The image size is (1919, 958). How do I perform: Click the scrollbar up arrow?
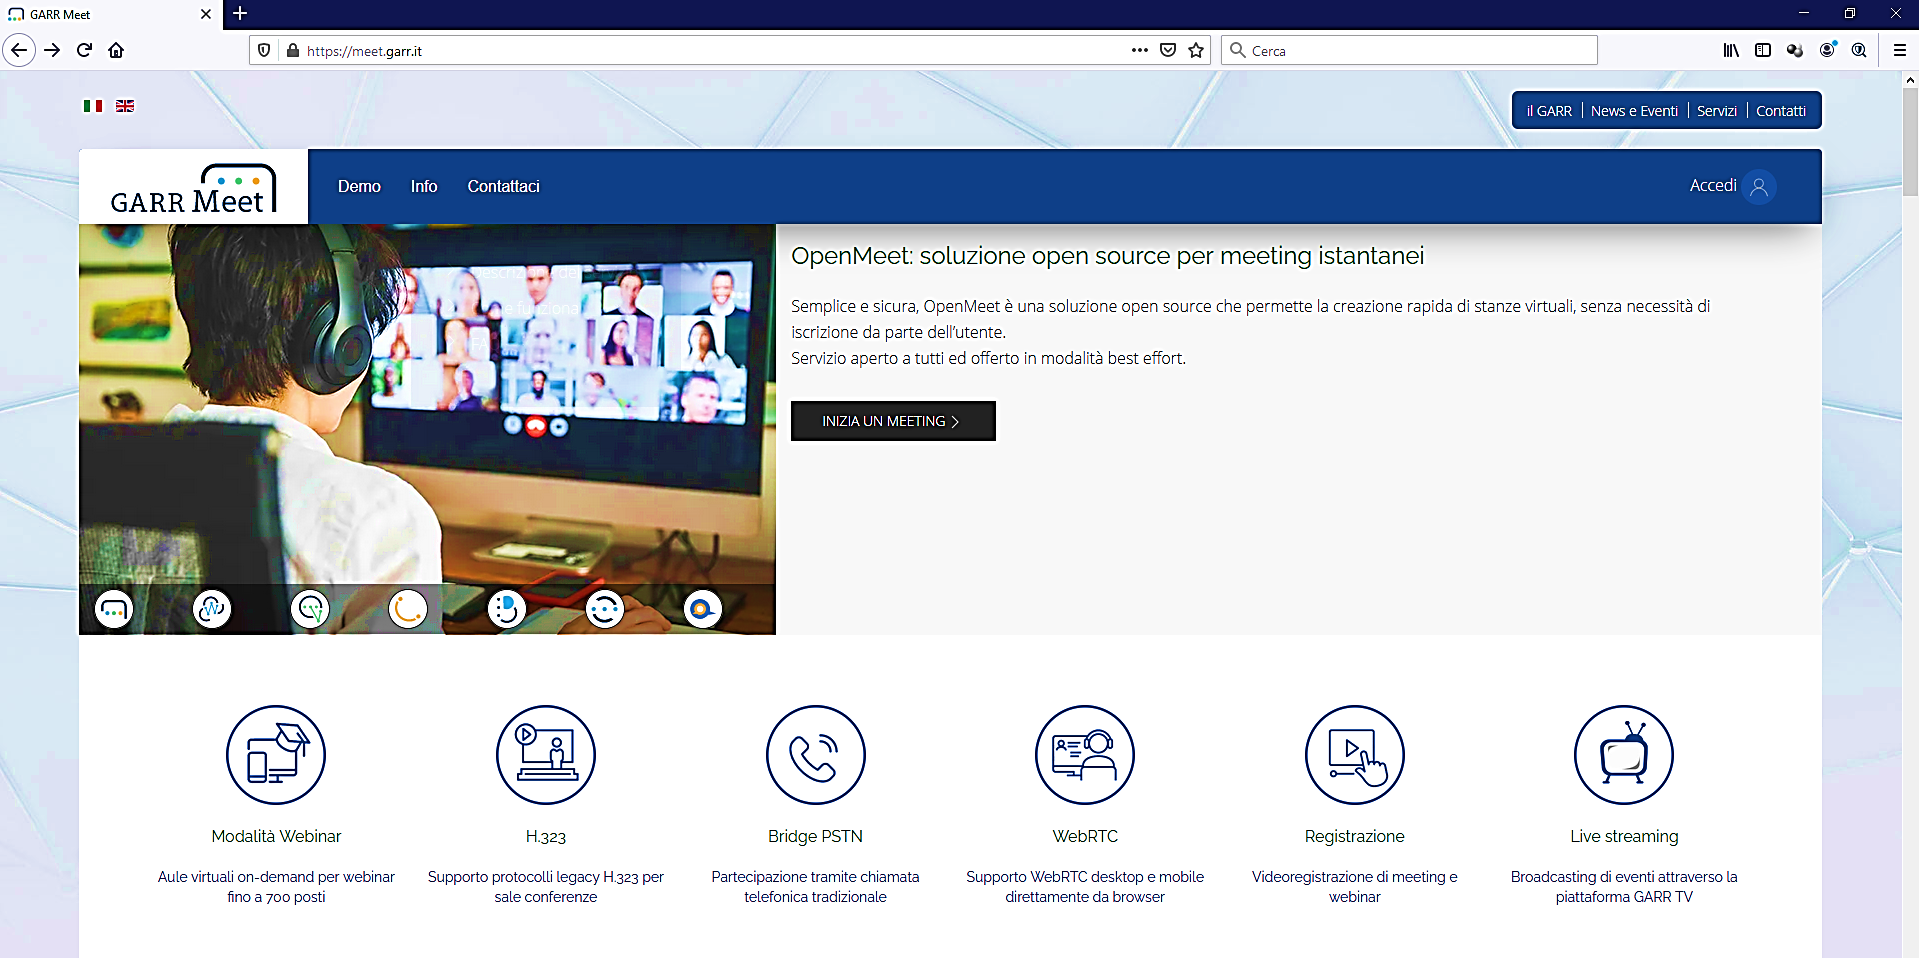click(1910, 79)
